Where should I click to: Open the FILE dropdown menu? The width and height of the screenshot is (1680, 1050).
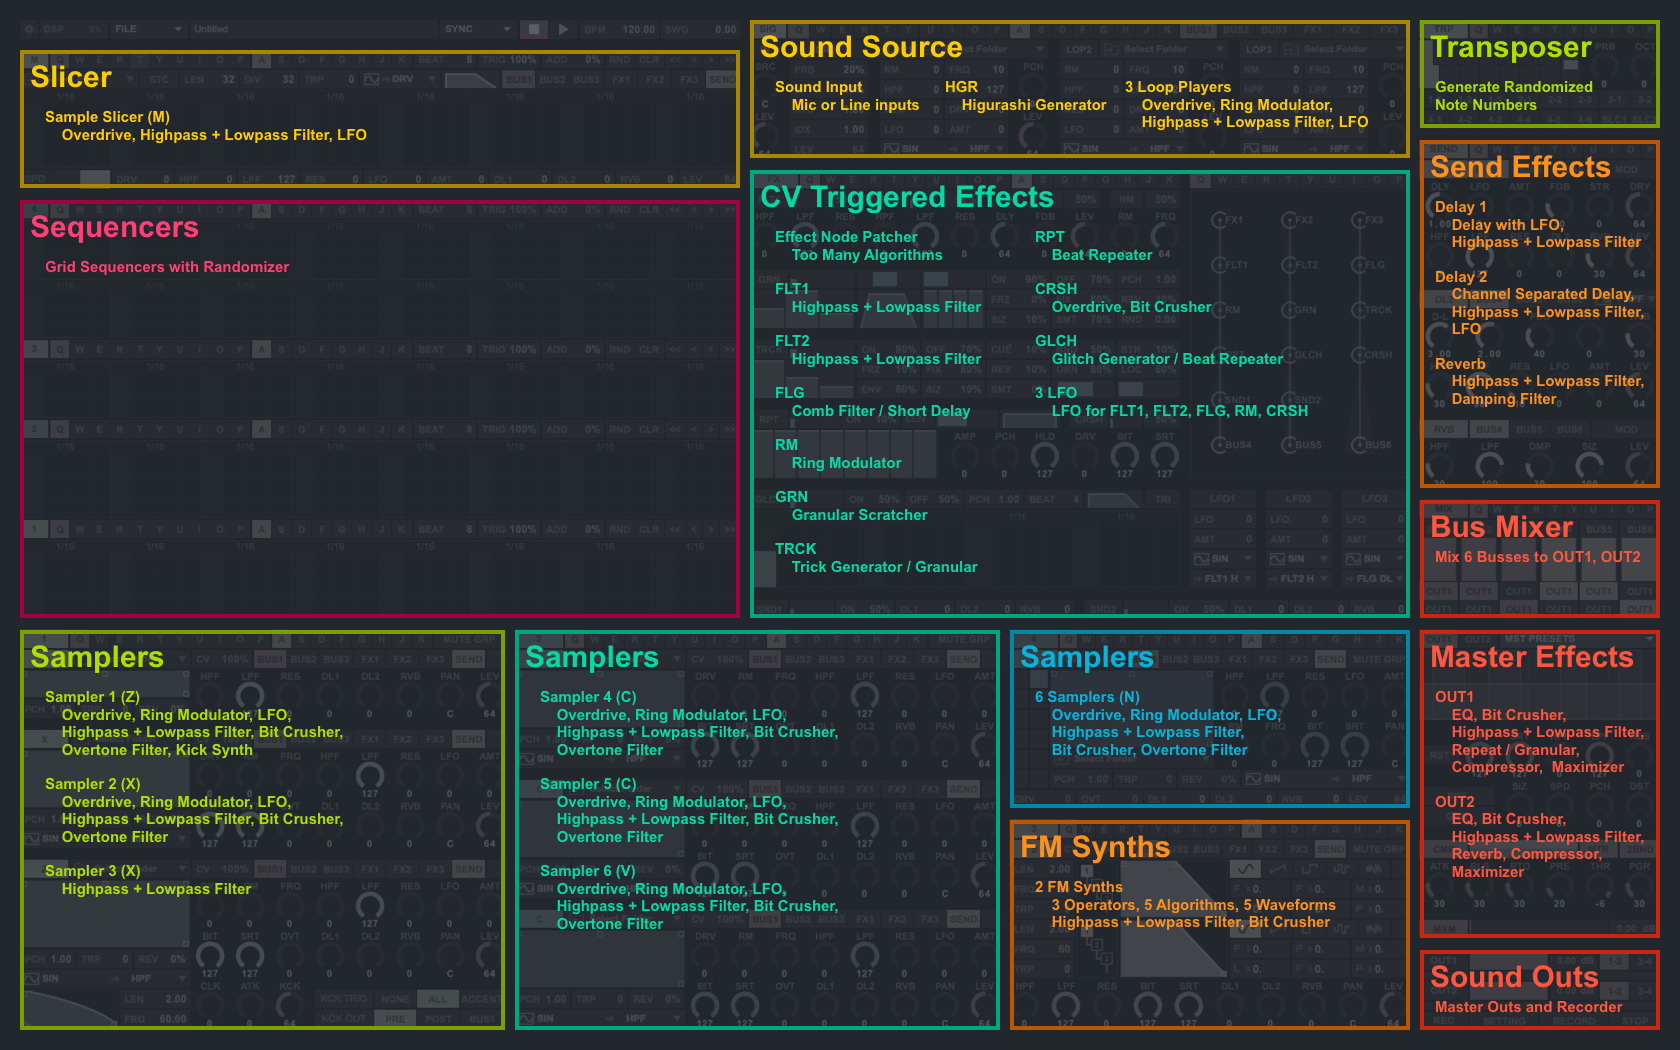[x=148, y=29]
